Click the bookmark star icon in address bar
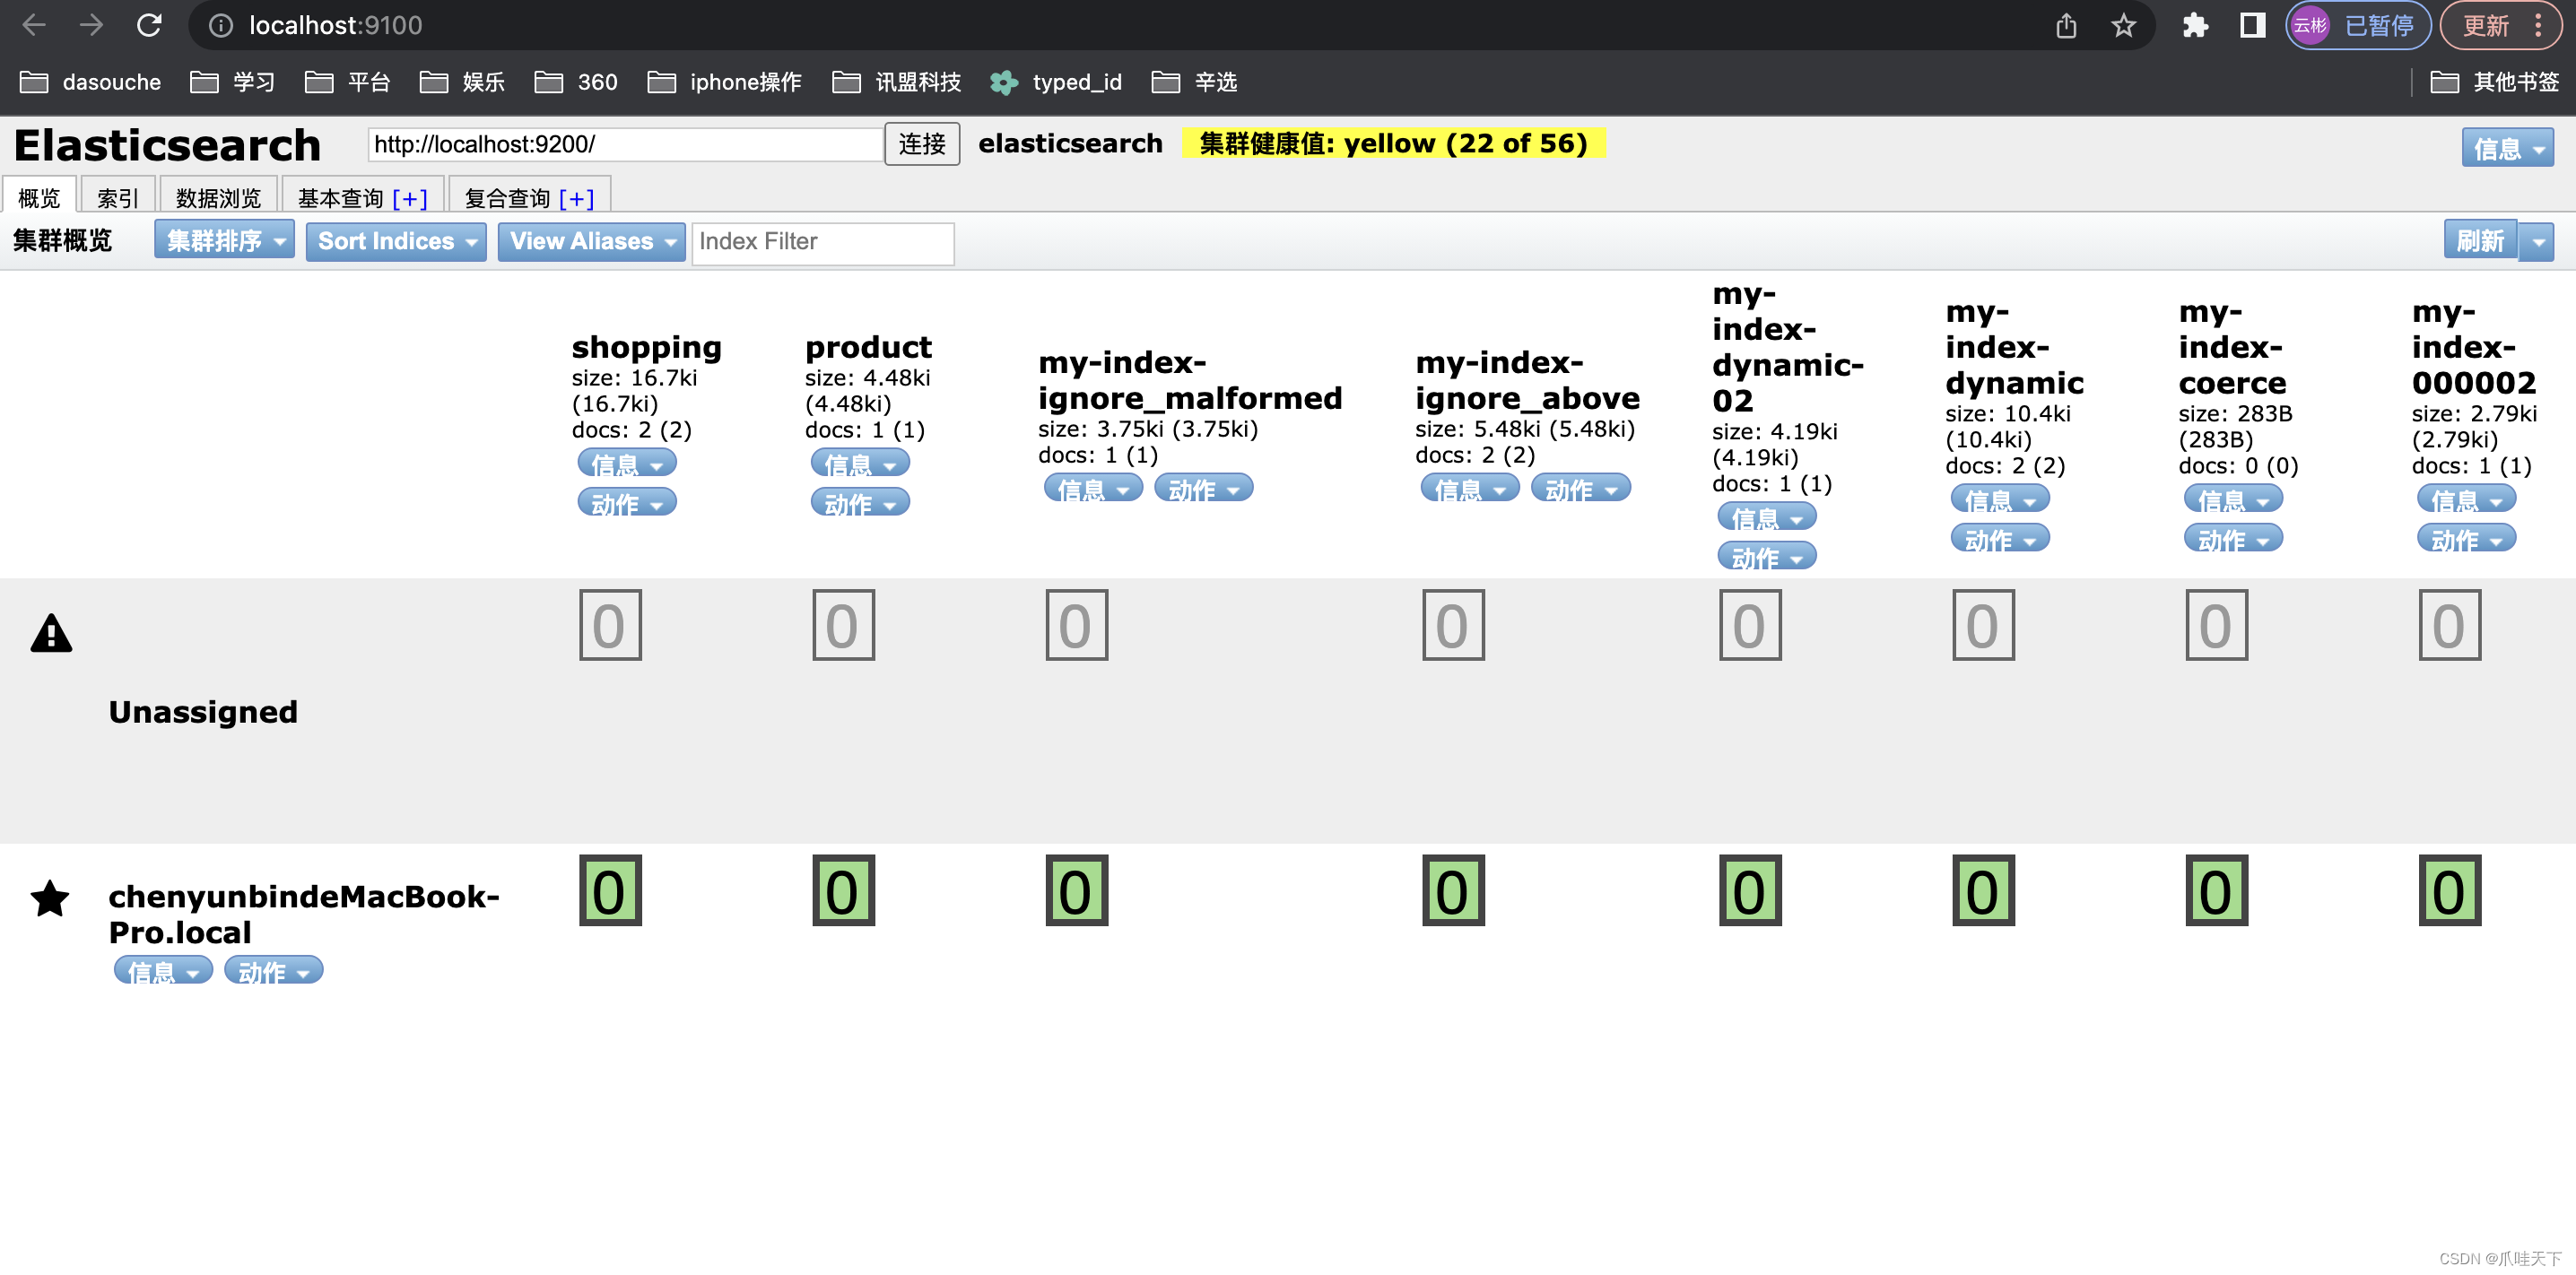Screen dimensions: 2576x1275 tap(2123, 25)
